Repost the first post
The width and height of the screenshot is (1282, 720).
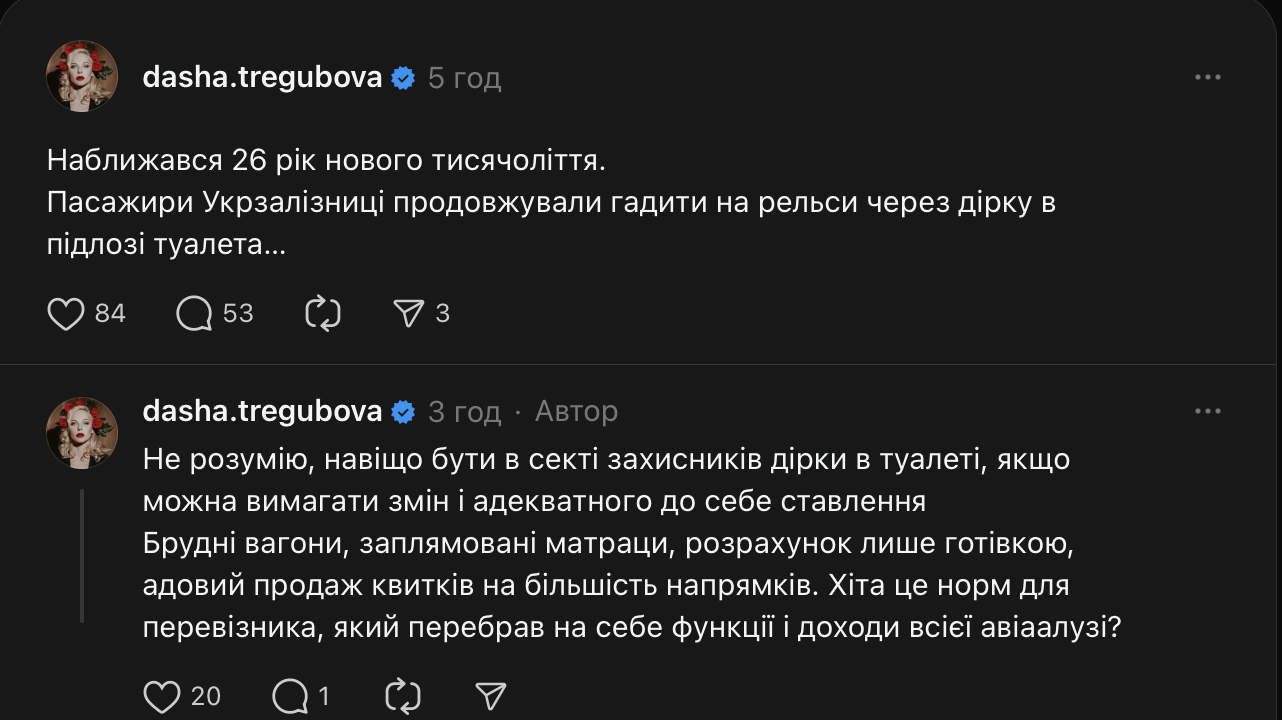(x=323, y=314)
